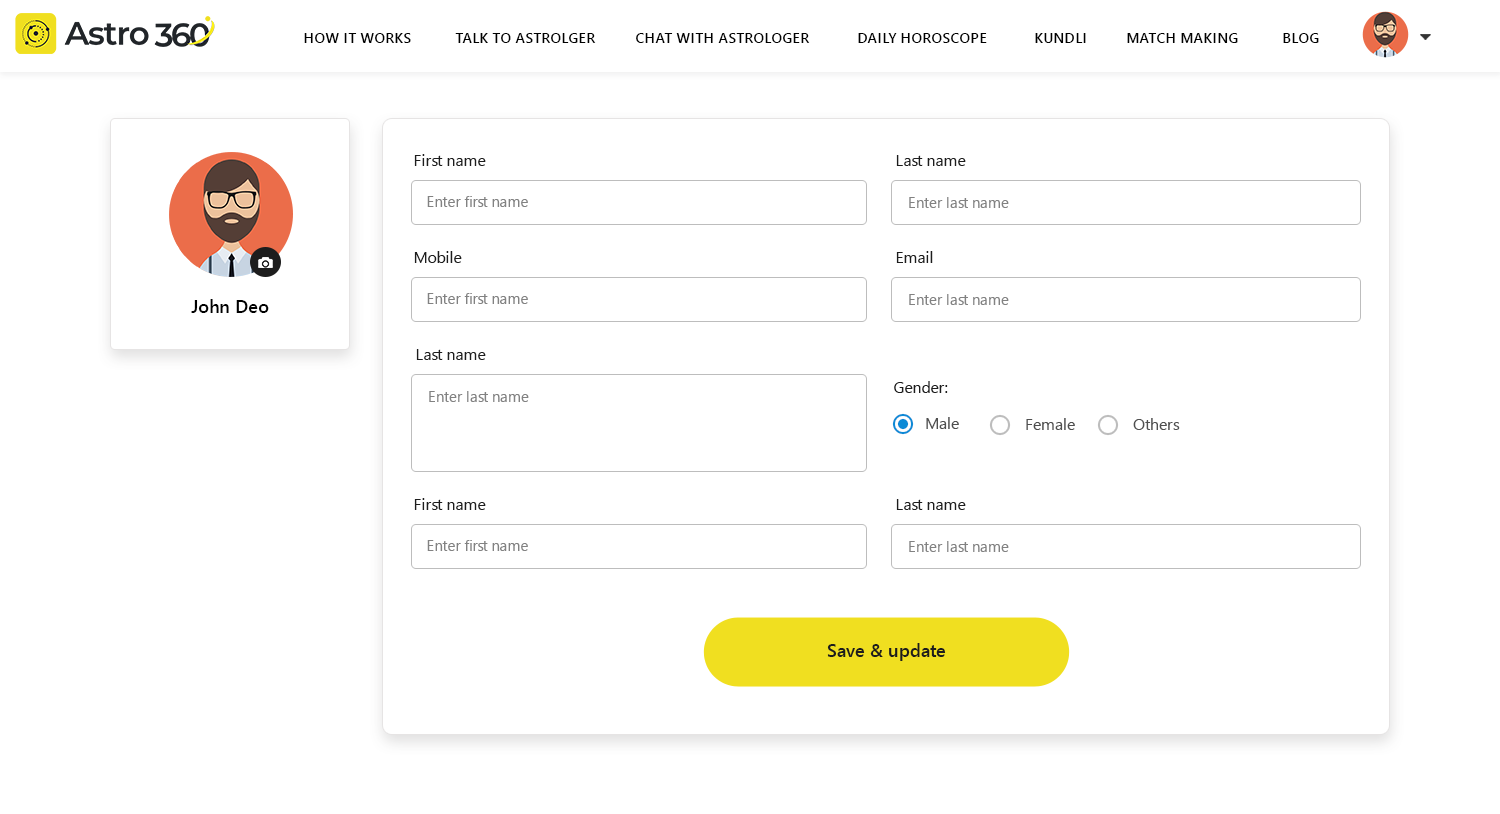Go to Match Making section
The image size is (1500, 814).
pyautogui.click(x=1182, y=38)
